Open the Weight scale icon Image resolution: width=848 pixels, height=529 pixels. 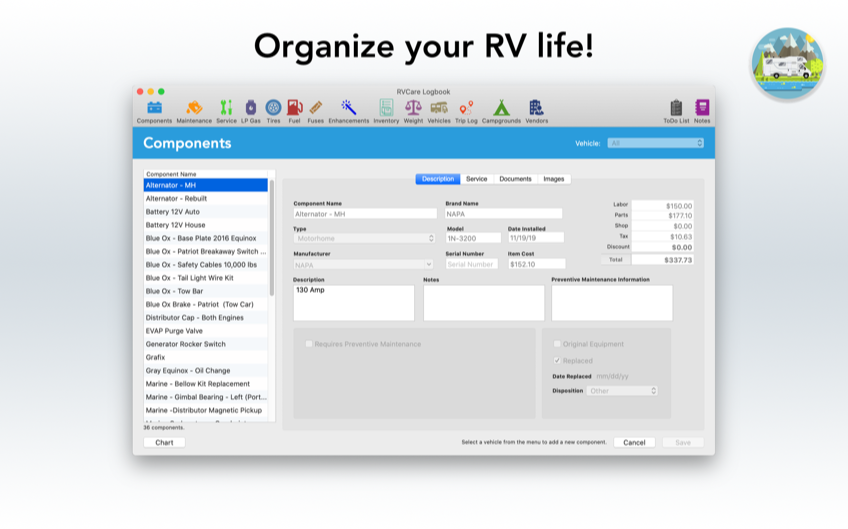pyautogui.click(x=413, y=108)
